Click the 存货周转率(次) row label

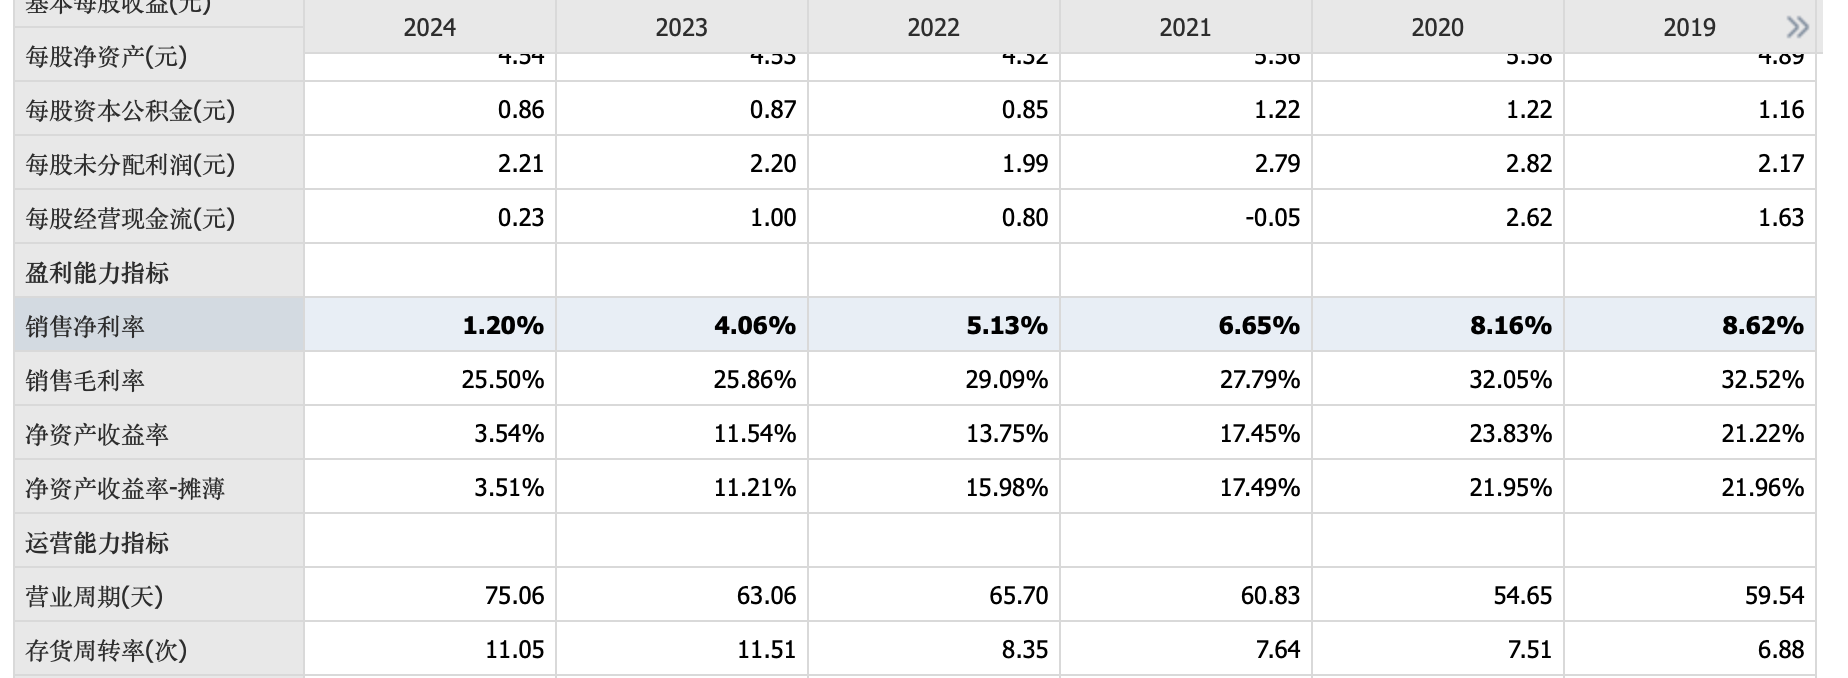tap(106, 650)
